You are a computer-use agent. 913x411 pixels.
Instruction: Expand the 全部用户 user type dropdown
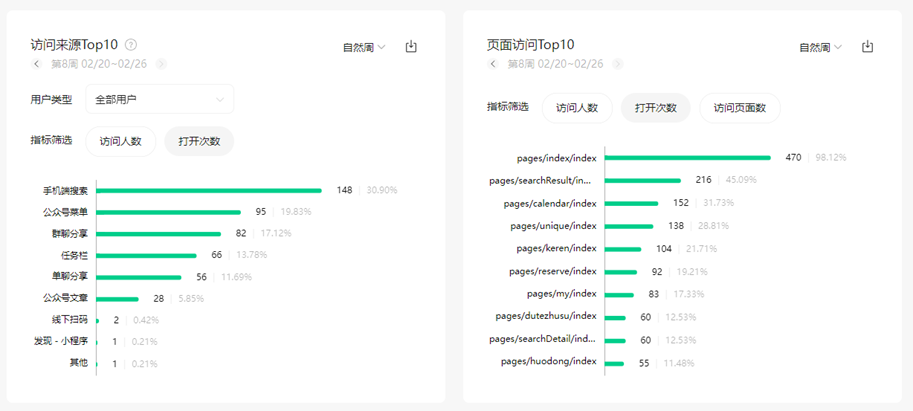pos(160,100)
